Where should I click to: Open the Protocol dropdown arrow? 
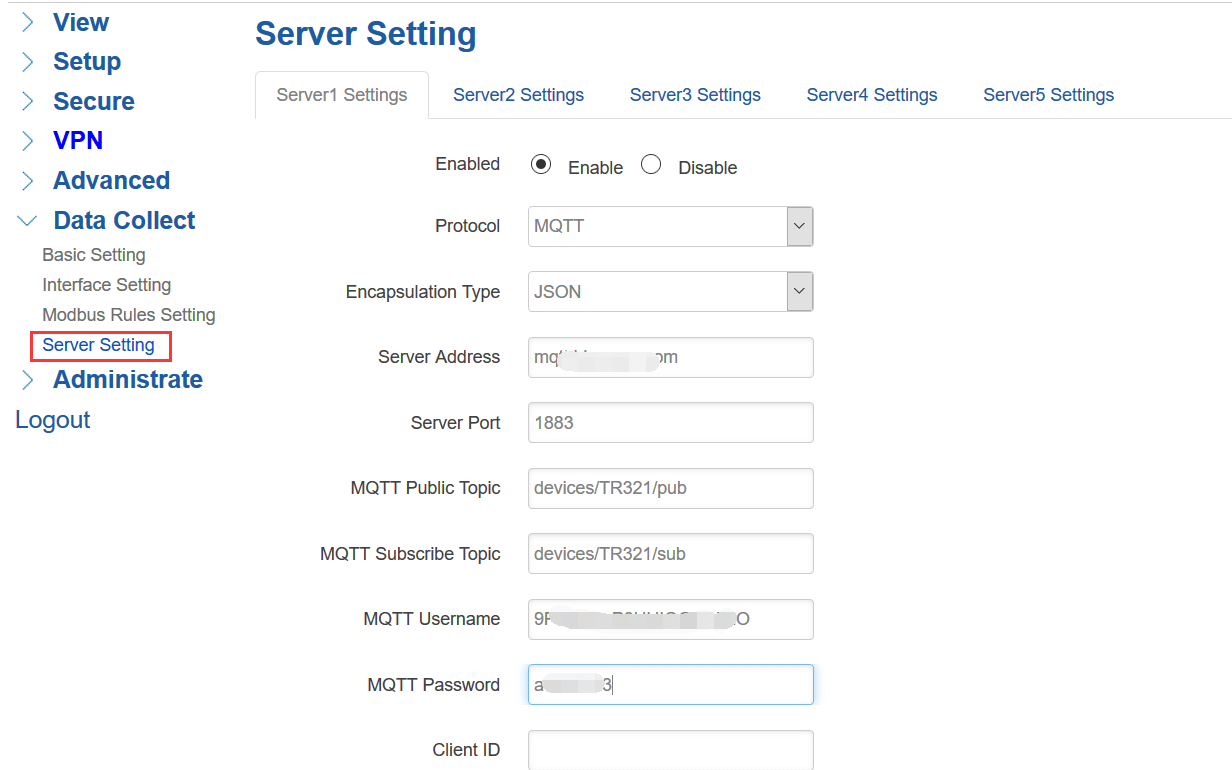coord(798,226)
